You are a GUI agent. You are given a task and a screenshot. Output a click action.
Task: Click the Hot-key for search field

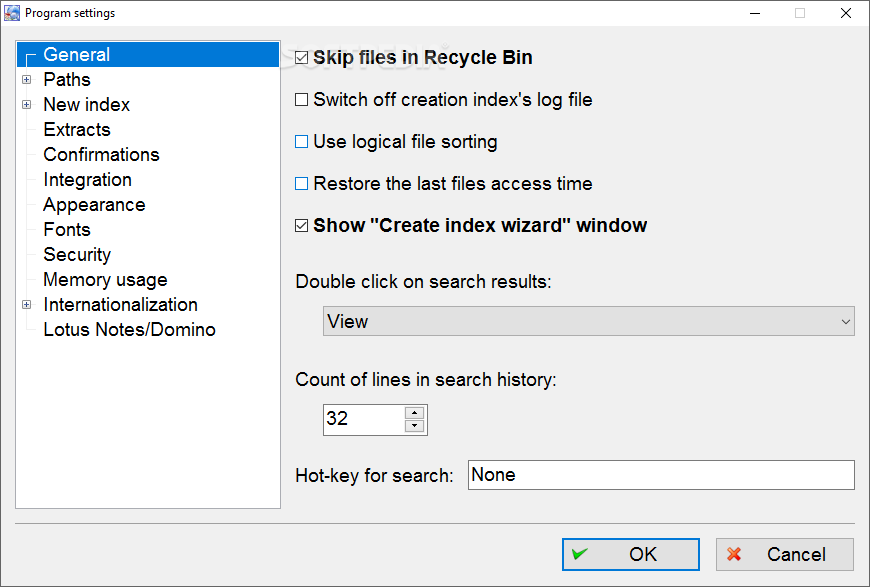[x=661, y=475]
